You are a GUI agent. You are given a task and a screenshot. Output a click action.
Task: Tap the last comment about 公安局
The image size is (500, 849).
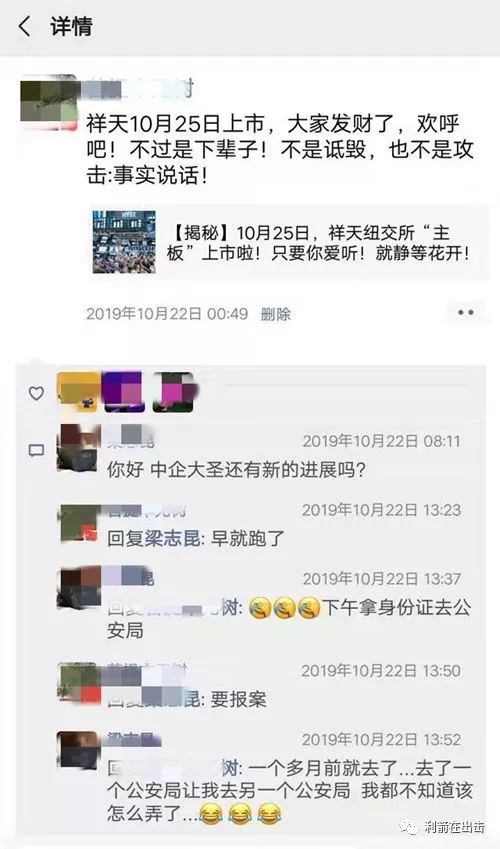point(290,791)
